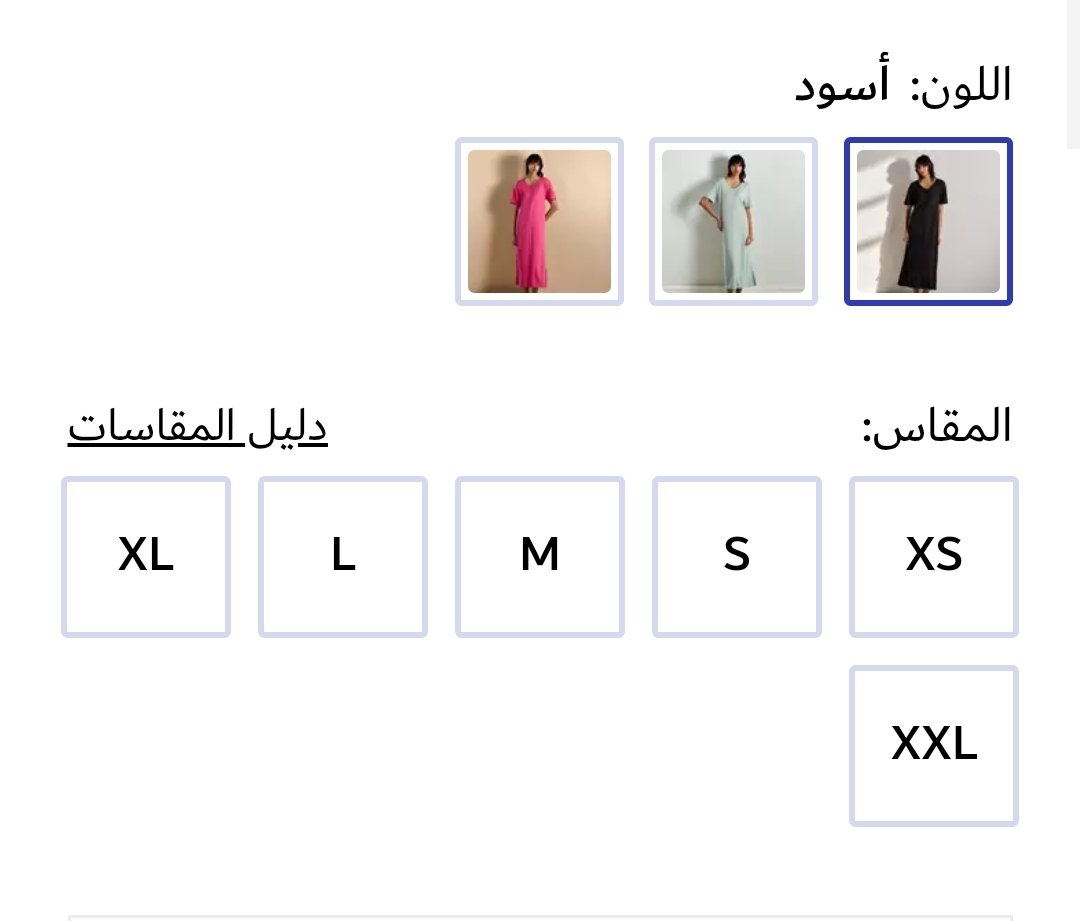Viewport: 1080px width, 921px height.
Task: Pick the extra small size box
Action: coord(933,556)
